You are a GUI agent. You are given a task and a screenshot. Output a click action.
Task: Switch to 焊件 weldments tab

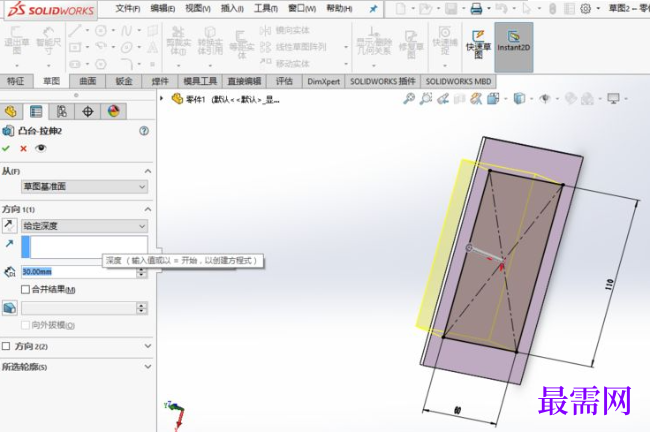160,81
